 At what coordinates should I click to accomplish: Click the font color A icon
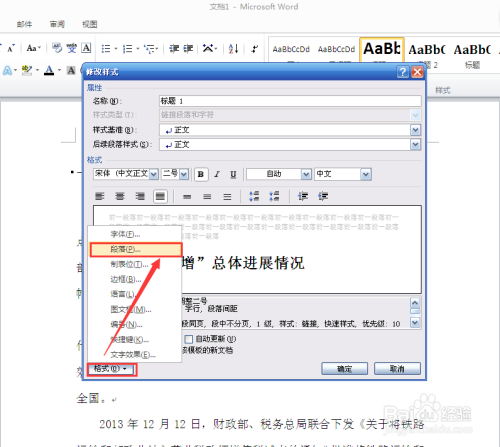pyautogui.click(x=49, y=70)
